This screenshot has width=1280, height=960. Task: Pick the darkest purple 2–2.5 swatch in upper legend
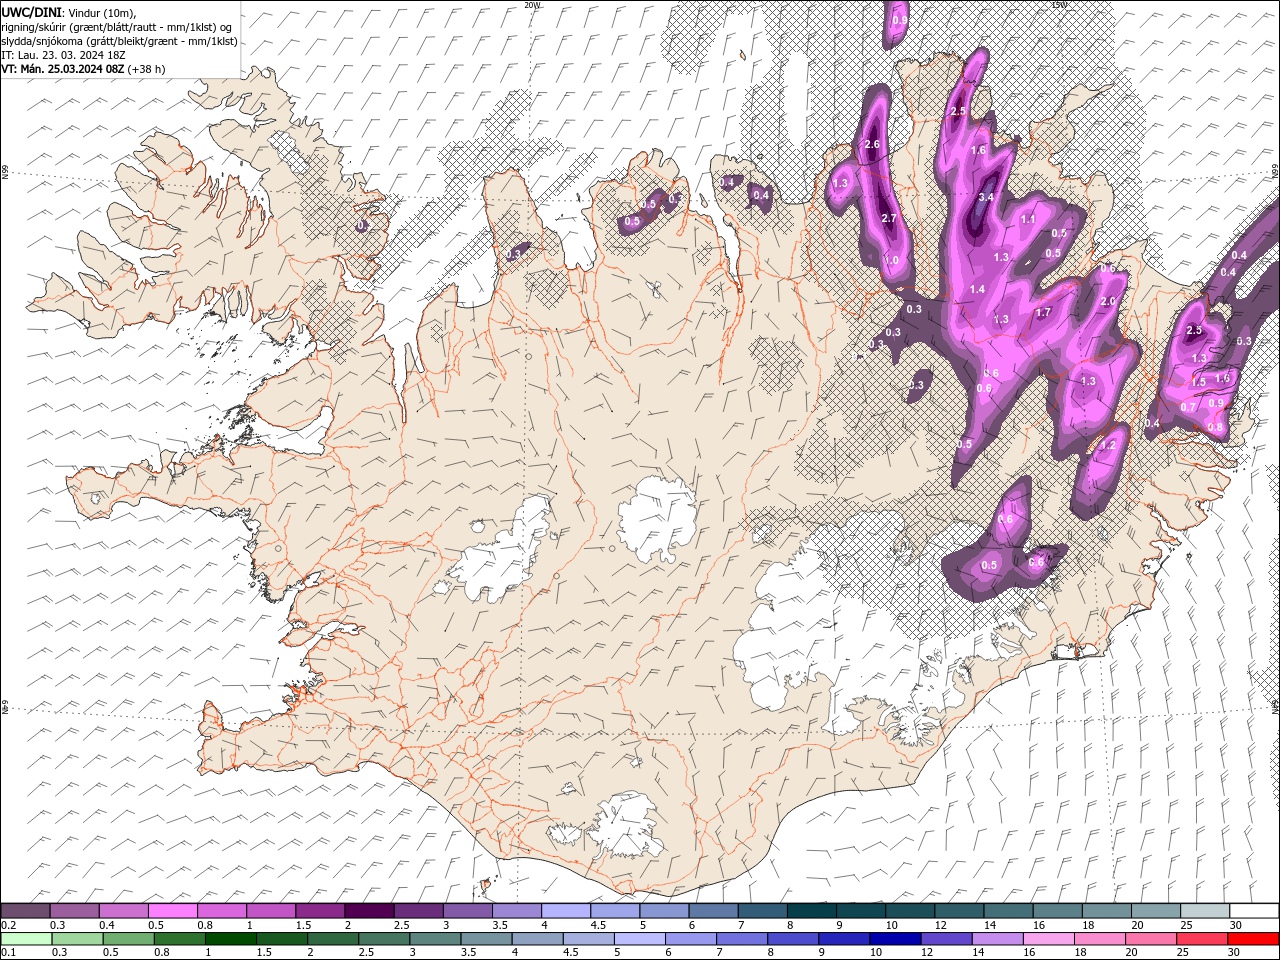369,911
